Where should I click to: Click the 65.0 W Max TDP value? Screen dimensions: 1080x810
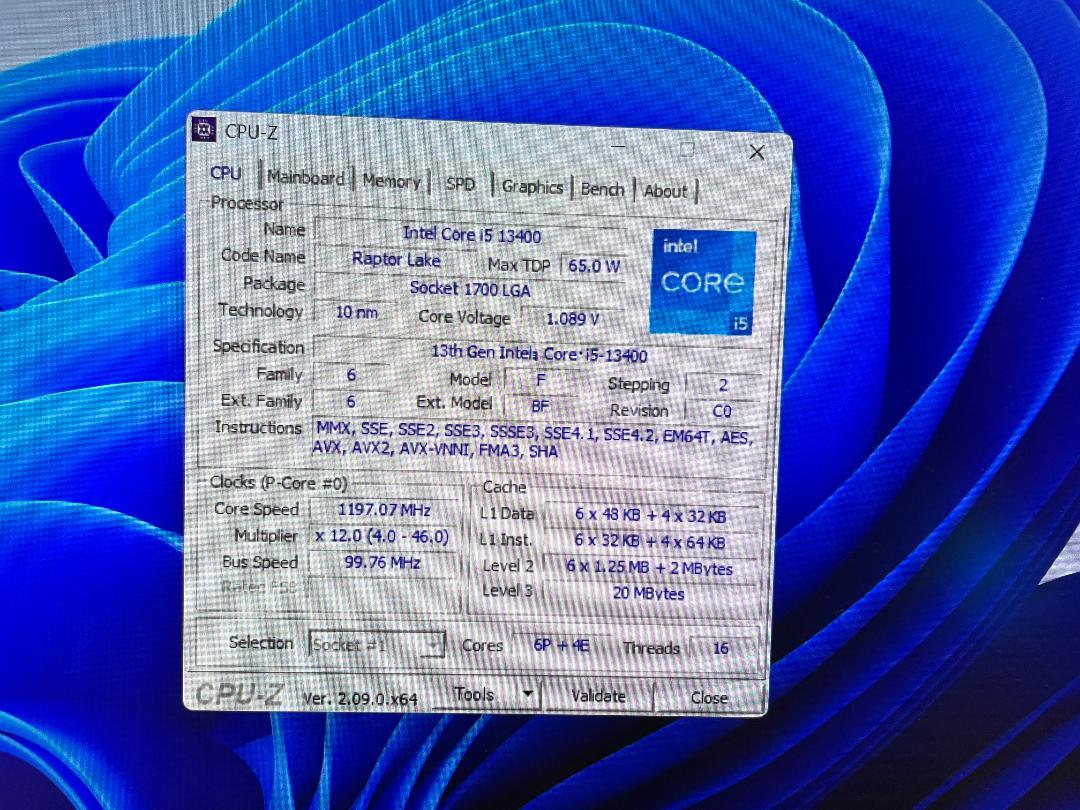(594, 266)
